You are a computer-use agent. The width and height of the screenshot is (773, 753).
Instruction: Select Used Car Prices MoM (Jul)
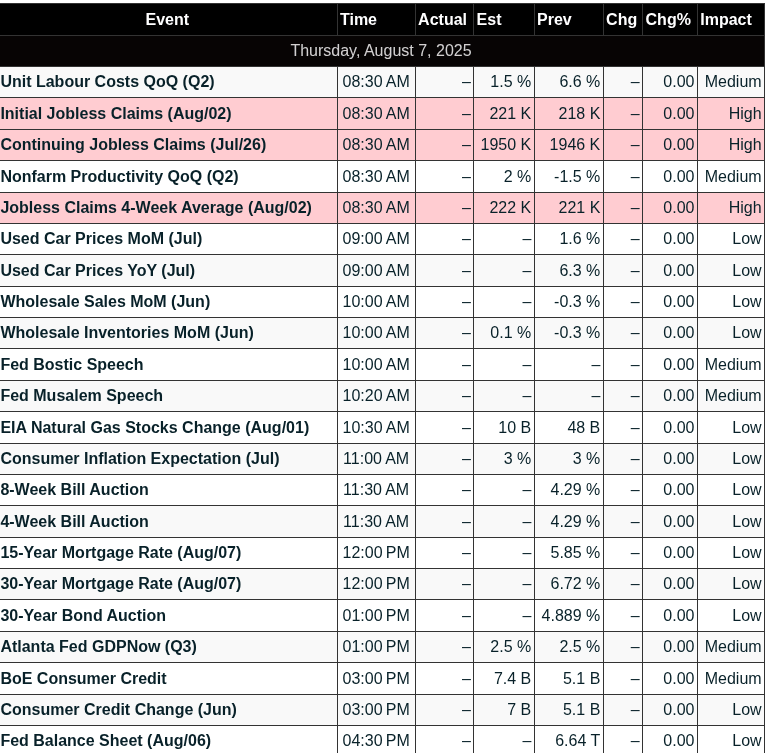point(101,238)
